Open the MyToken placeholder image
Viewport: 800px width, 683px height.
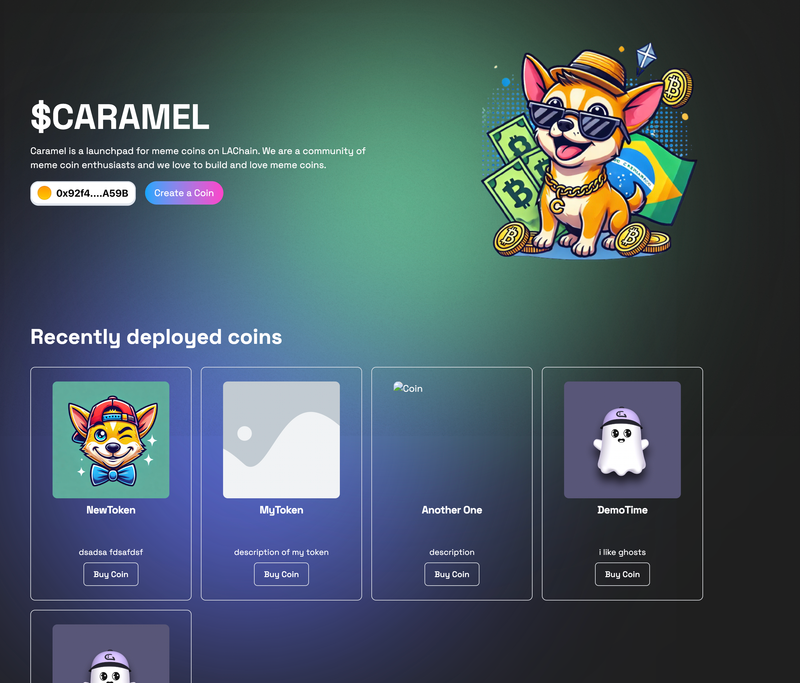point(281,440)
